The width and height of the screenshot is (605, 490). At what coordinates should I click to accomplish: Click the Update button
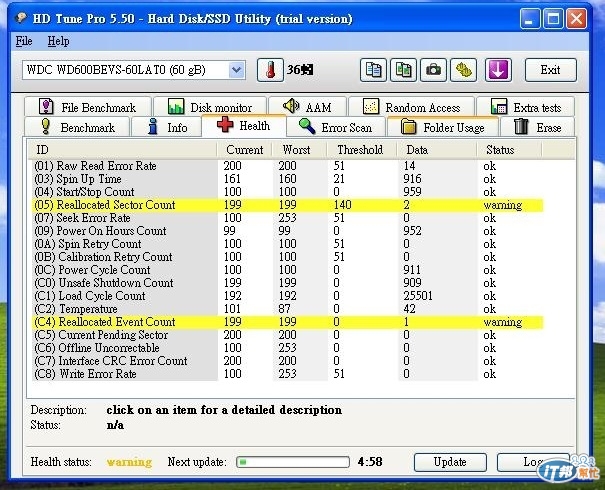coord(450,462)
